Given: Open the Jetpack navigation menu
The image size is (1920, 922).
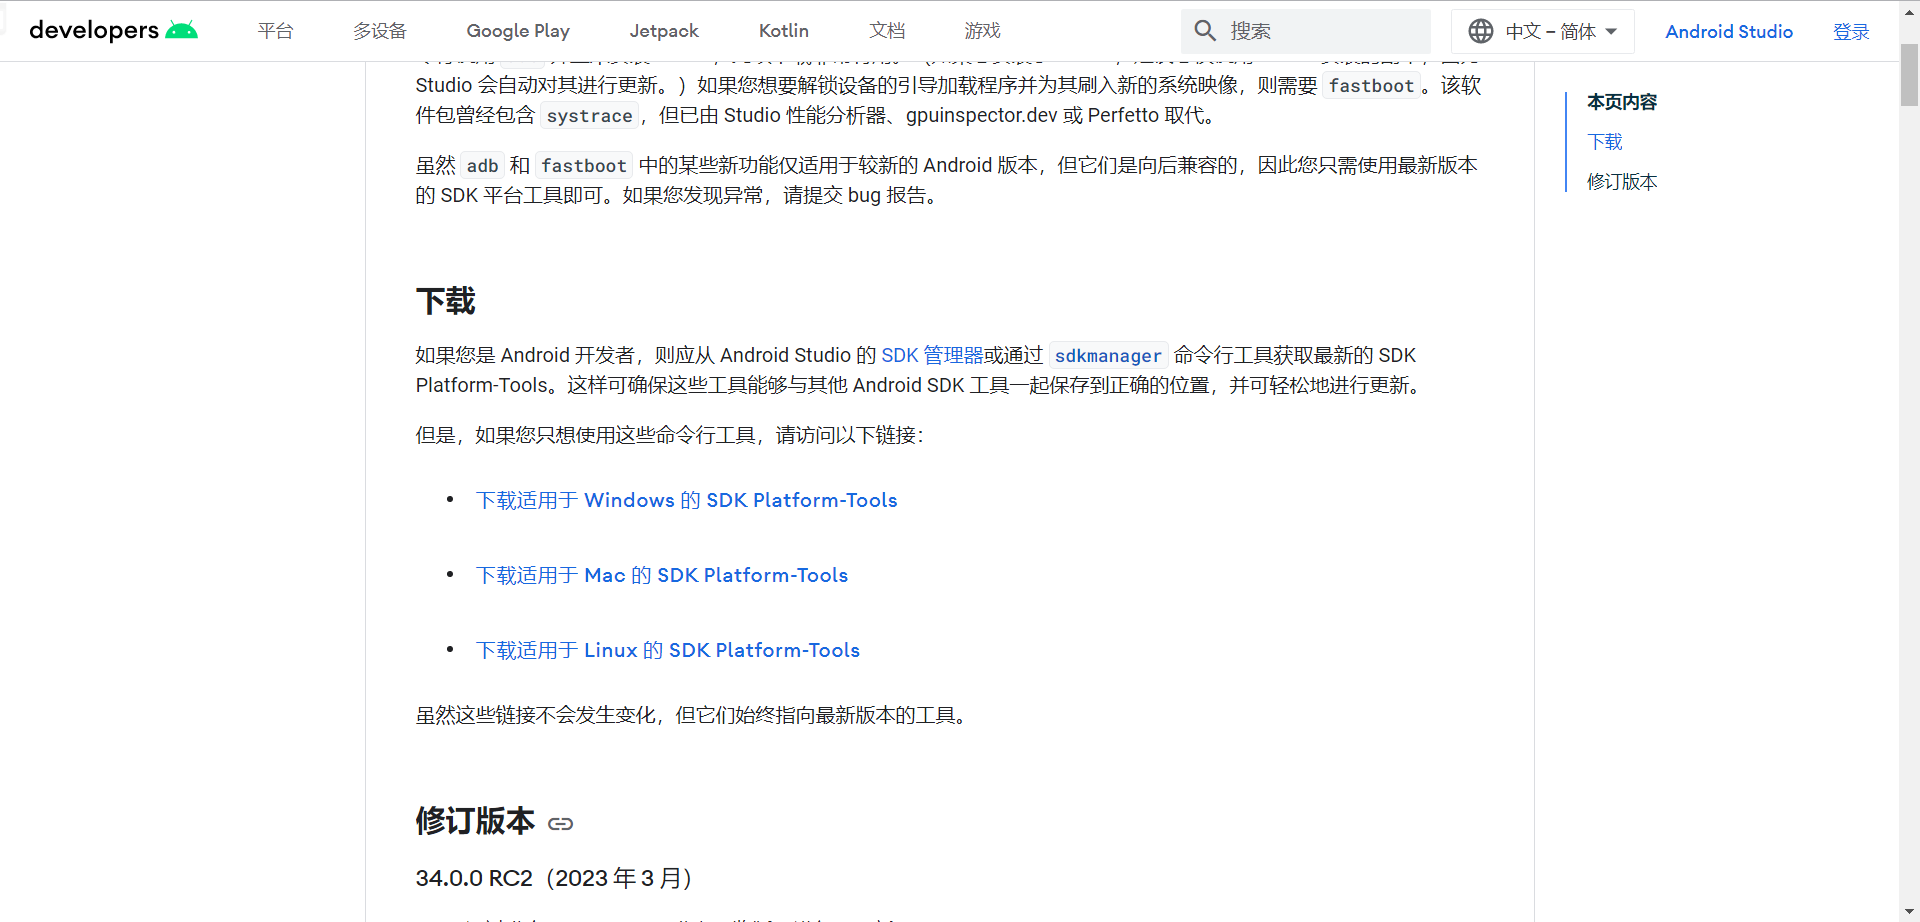Looking at the screenshot, I should coord(663,30).
